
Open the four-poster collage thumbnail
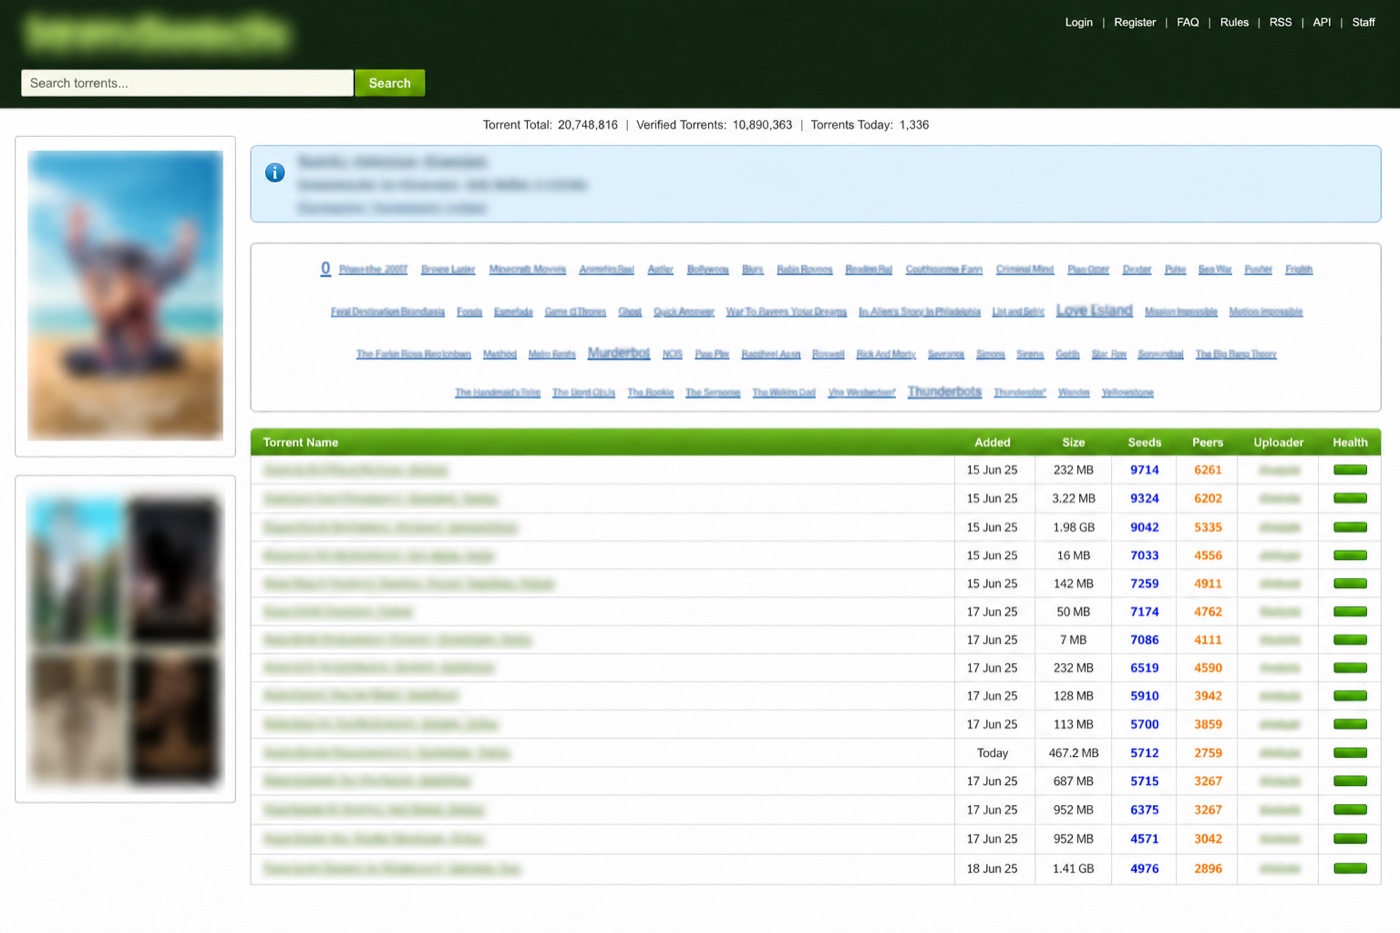point(125,639)
